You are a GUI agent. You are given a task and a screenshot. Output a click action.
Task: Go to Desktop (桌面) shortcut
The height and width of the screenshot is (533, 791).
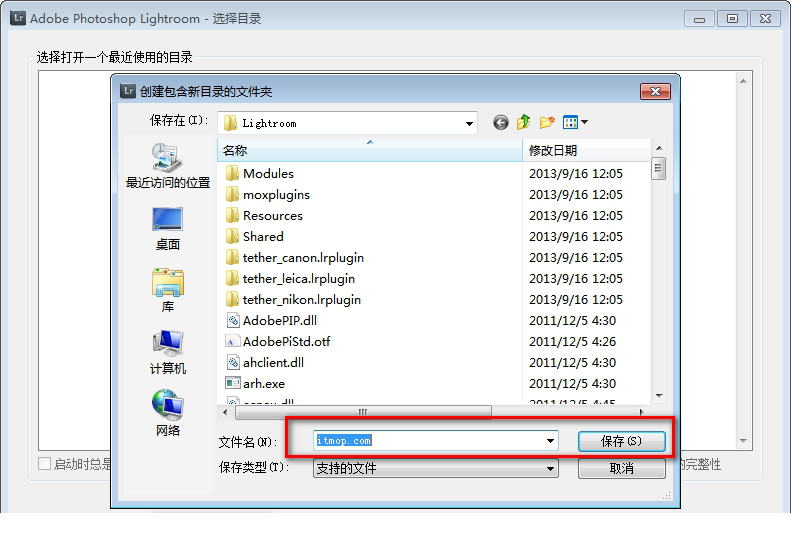[167, 229]
